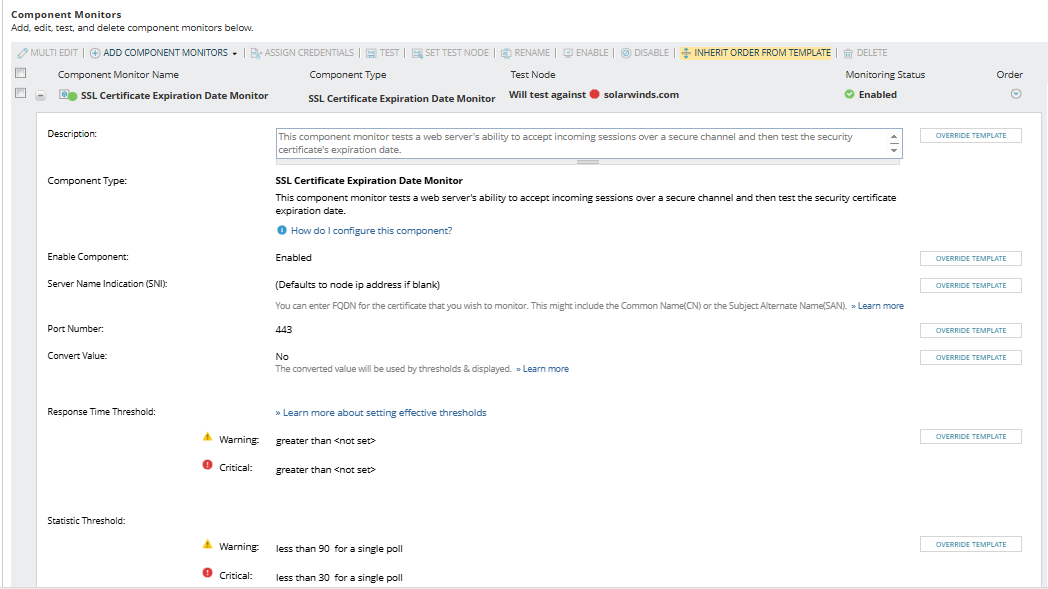Image resolution: width=1048 pixels, height=589 pixels.
Task: Click the Delete trash icon
Action: click(848, 53)
